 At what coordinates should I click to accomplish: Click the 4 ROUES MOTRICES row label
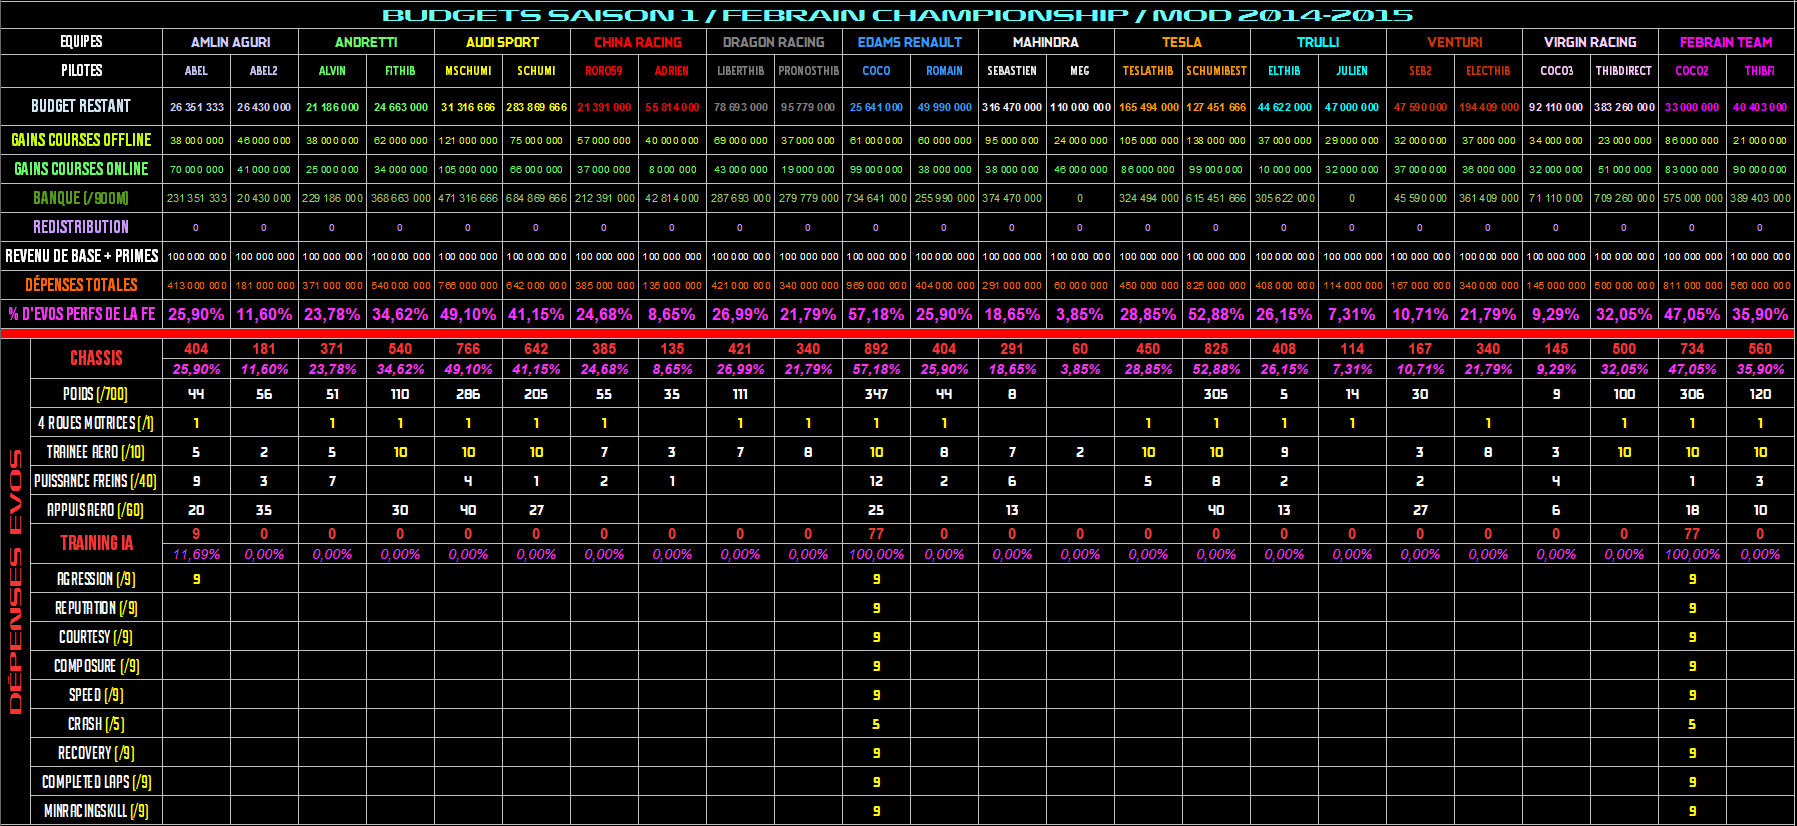(x=96, y=423)
